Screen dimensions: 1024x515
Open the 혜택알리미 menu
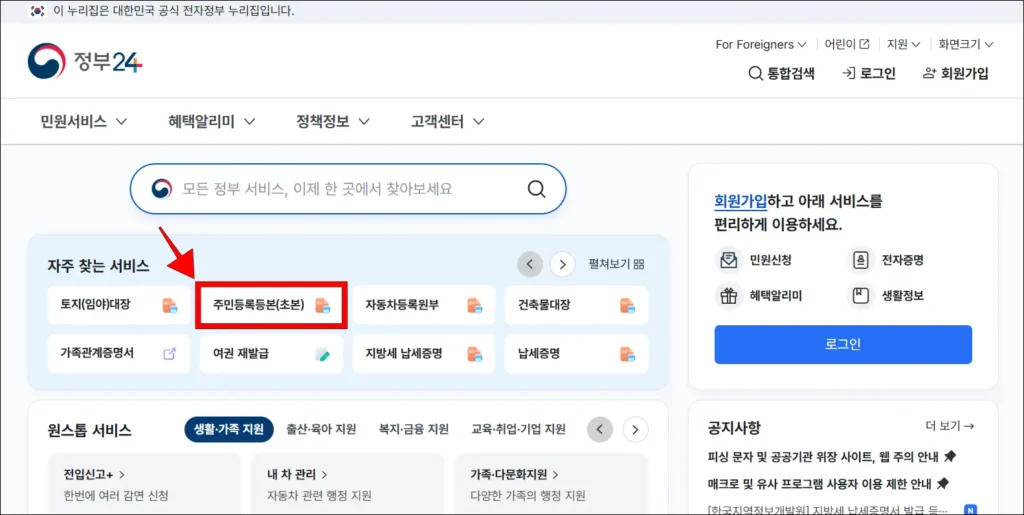(x=212, y=121)
